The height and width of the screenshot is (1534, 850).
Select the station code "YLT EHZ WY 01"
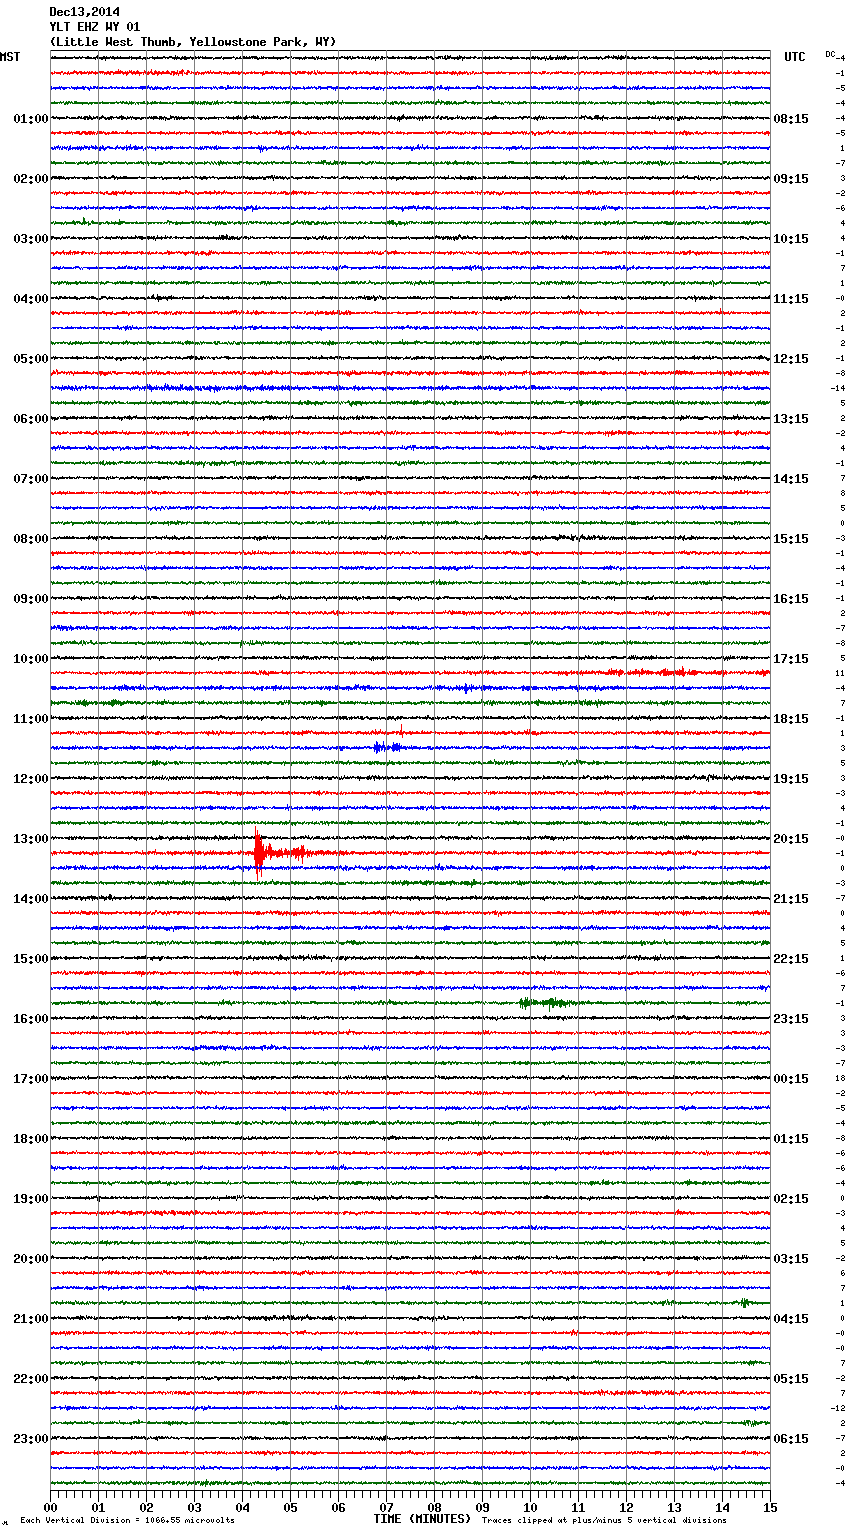click(95, 27)
